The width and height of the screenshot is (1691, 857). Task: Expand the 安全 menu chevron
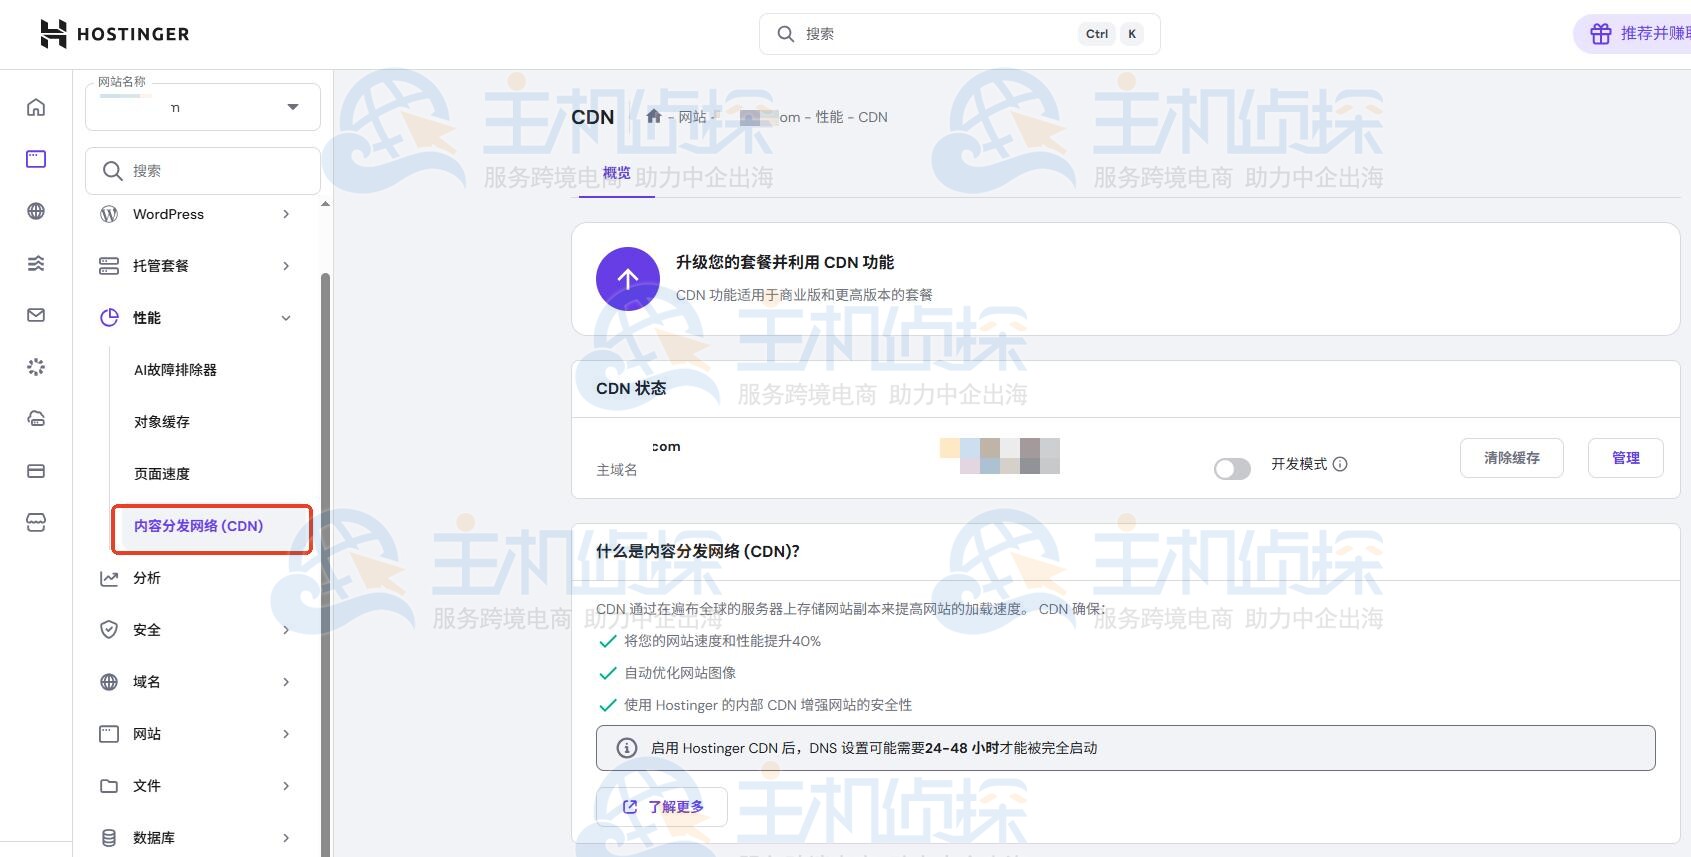pos(286,630)
